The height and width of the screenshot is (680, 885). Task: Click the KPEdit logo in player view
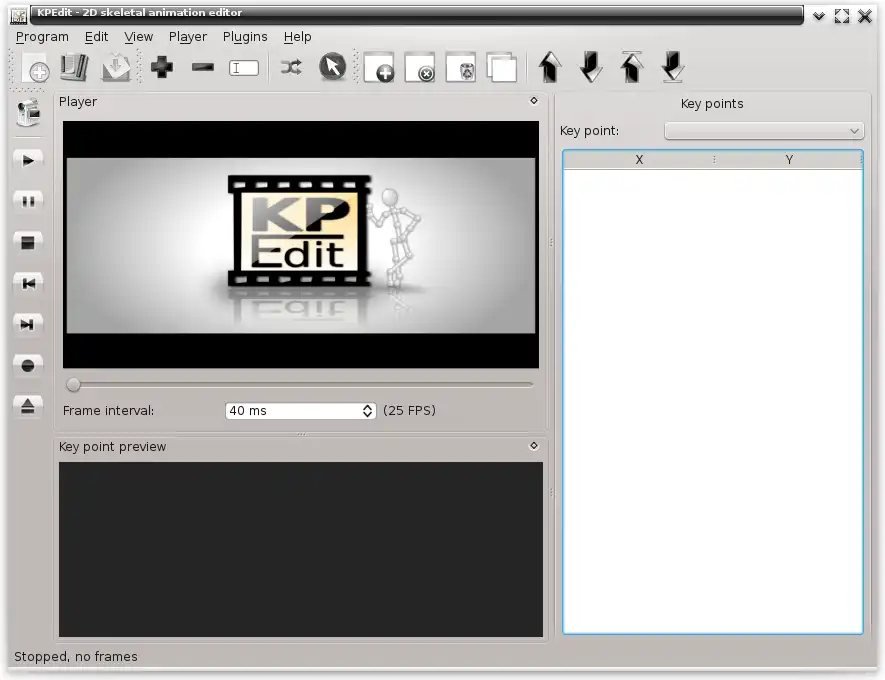click(x=301, y=232)
